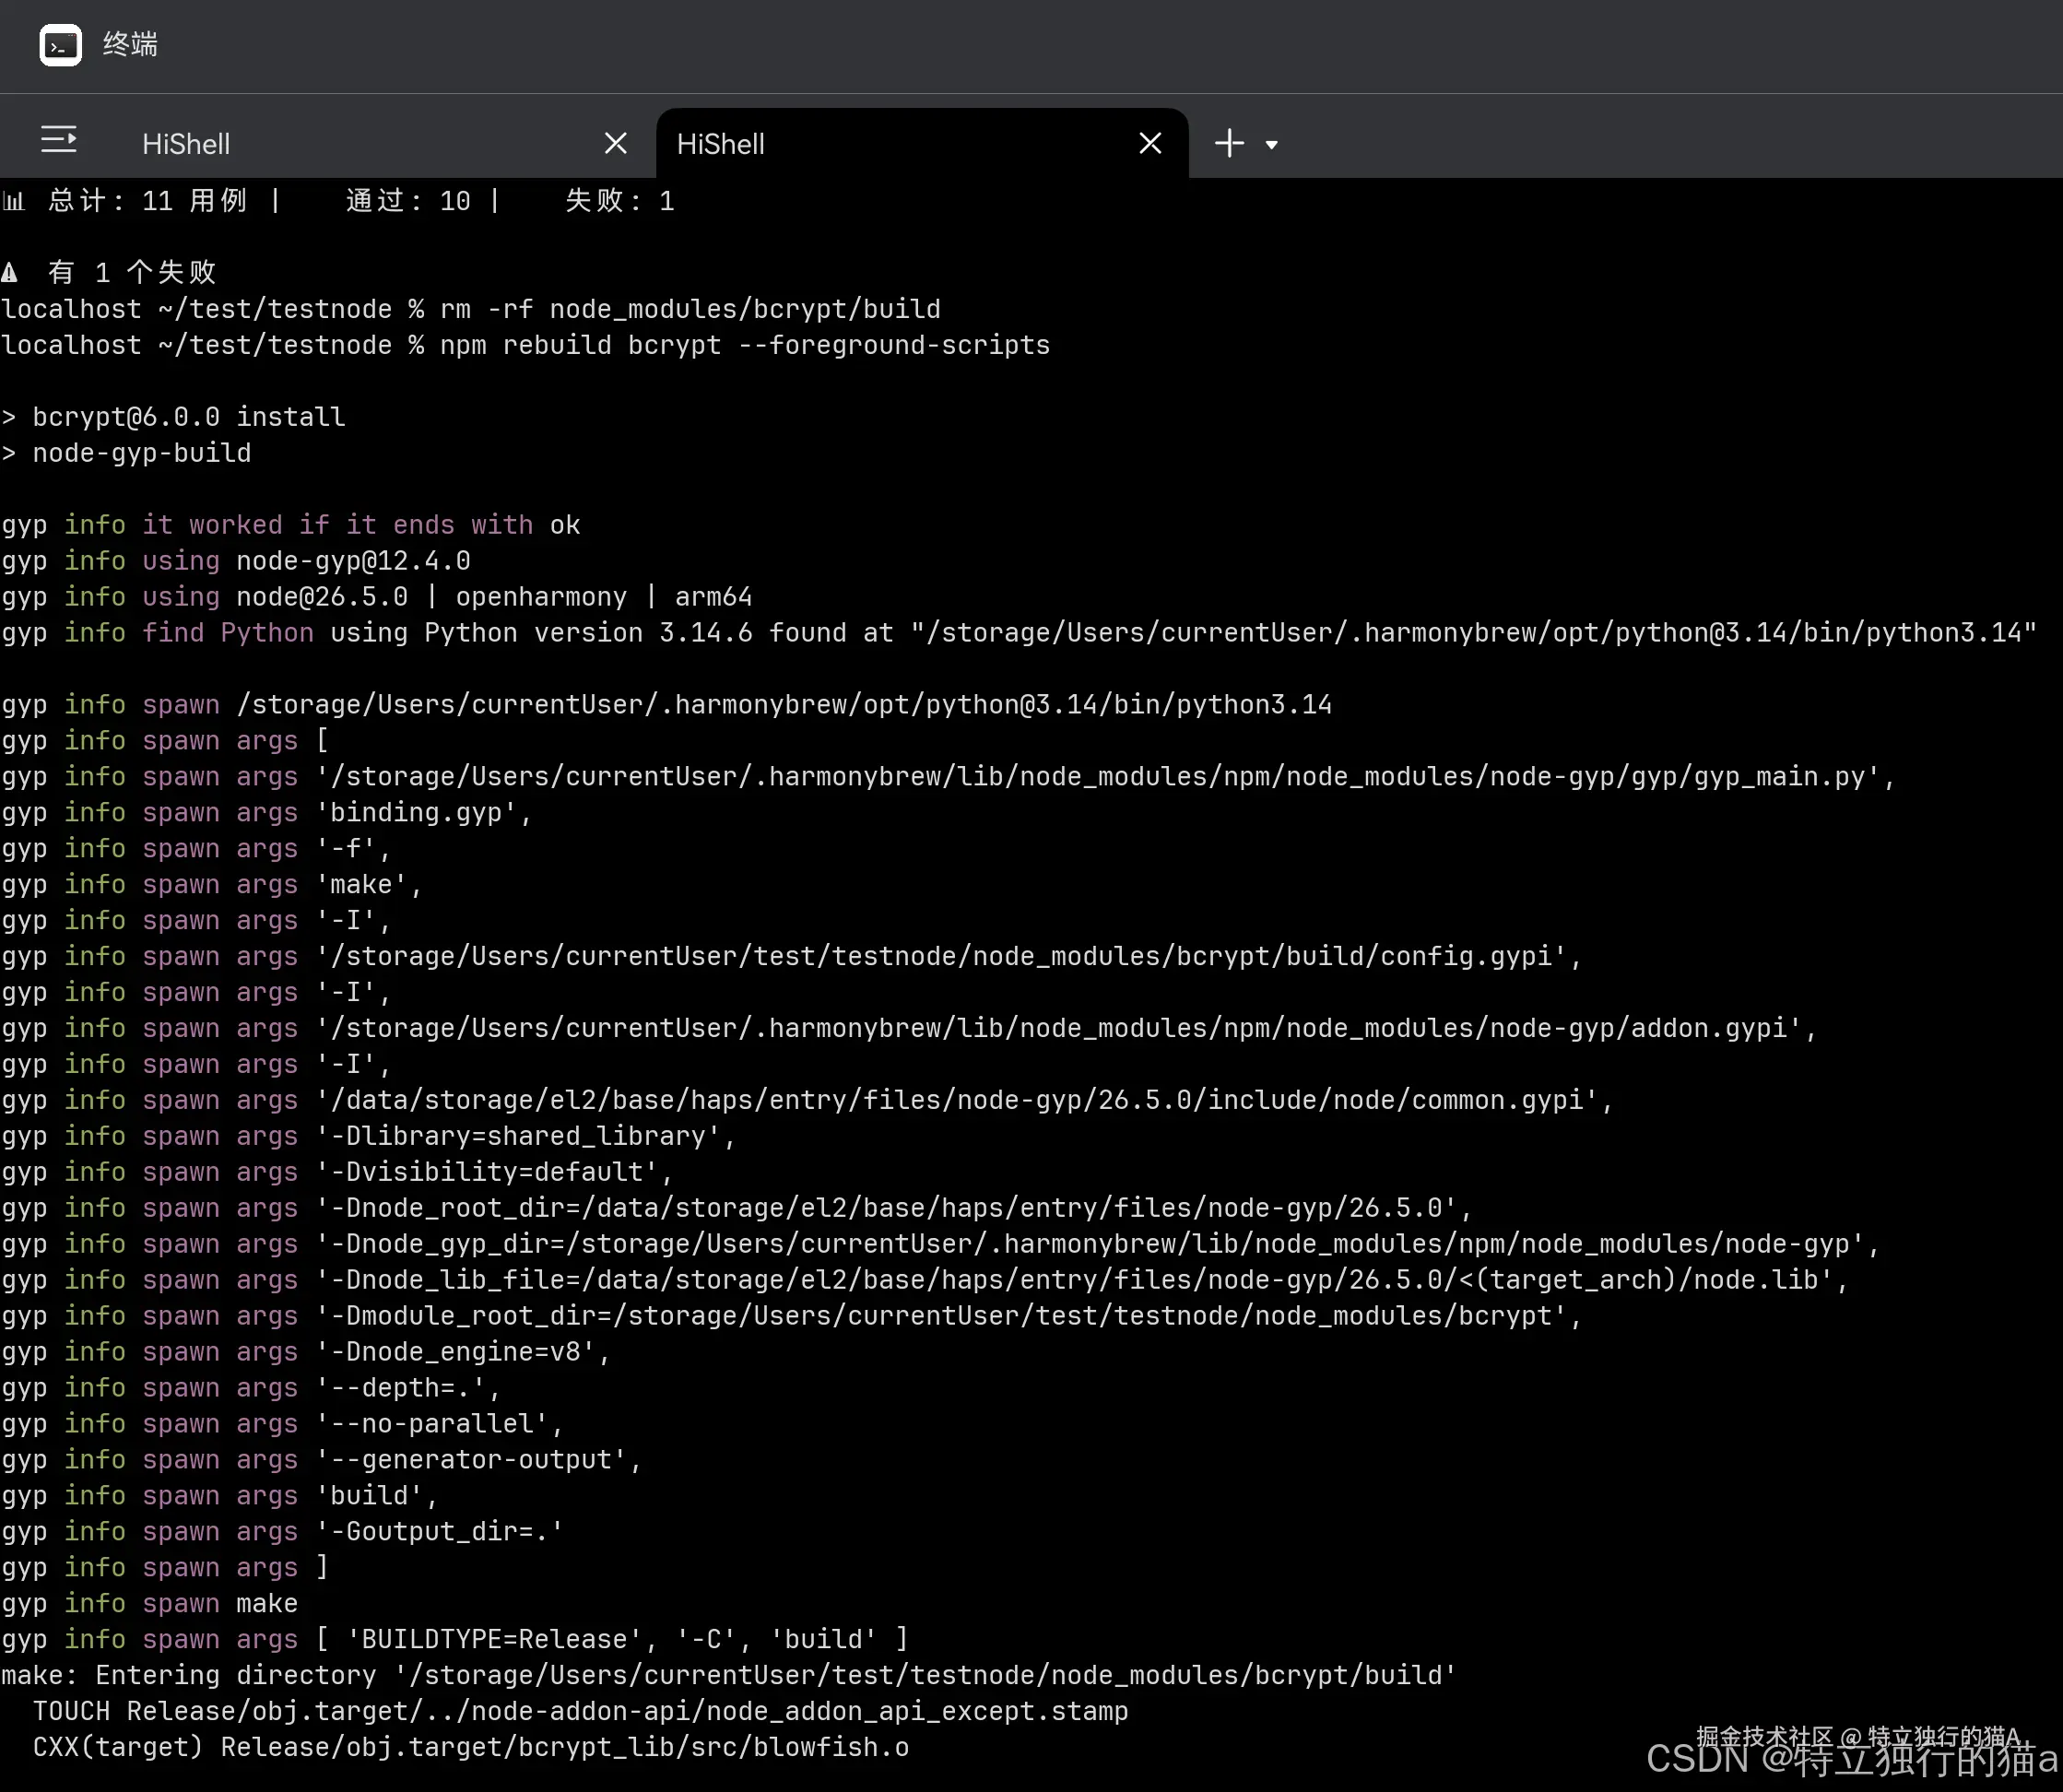Click the line 'gyp info spawn make'
The height and width of the screenshot is (1792, 2063).
(x=150, y=1603)
